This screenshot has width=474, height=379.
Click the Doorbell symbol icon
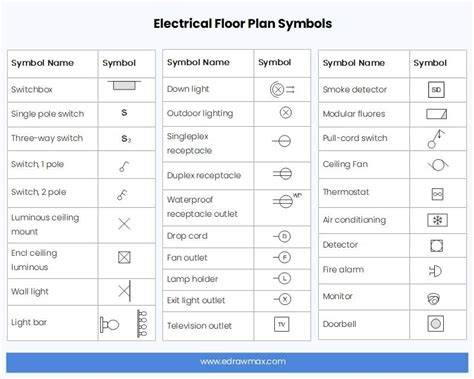[x=436, y=323]
